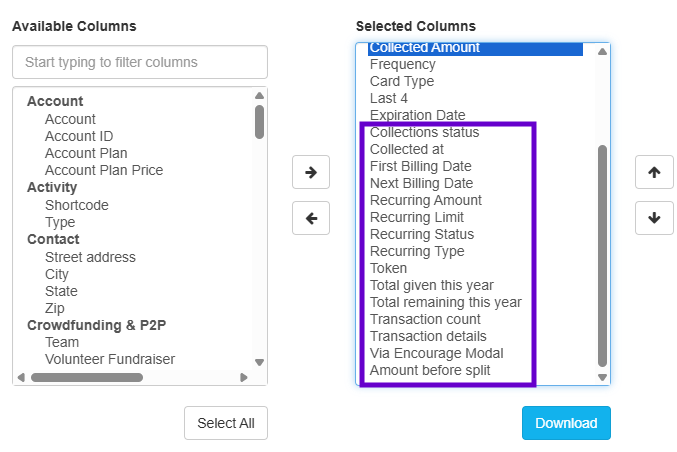Image resolution: width=677 pixels, height=452 pixels.
Task: Pick Recurring Status in Selected Columns
Action: coord(422,234)
